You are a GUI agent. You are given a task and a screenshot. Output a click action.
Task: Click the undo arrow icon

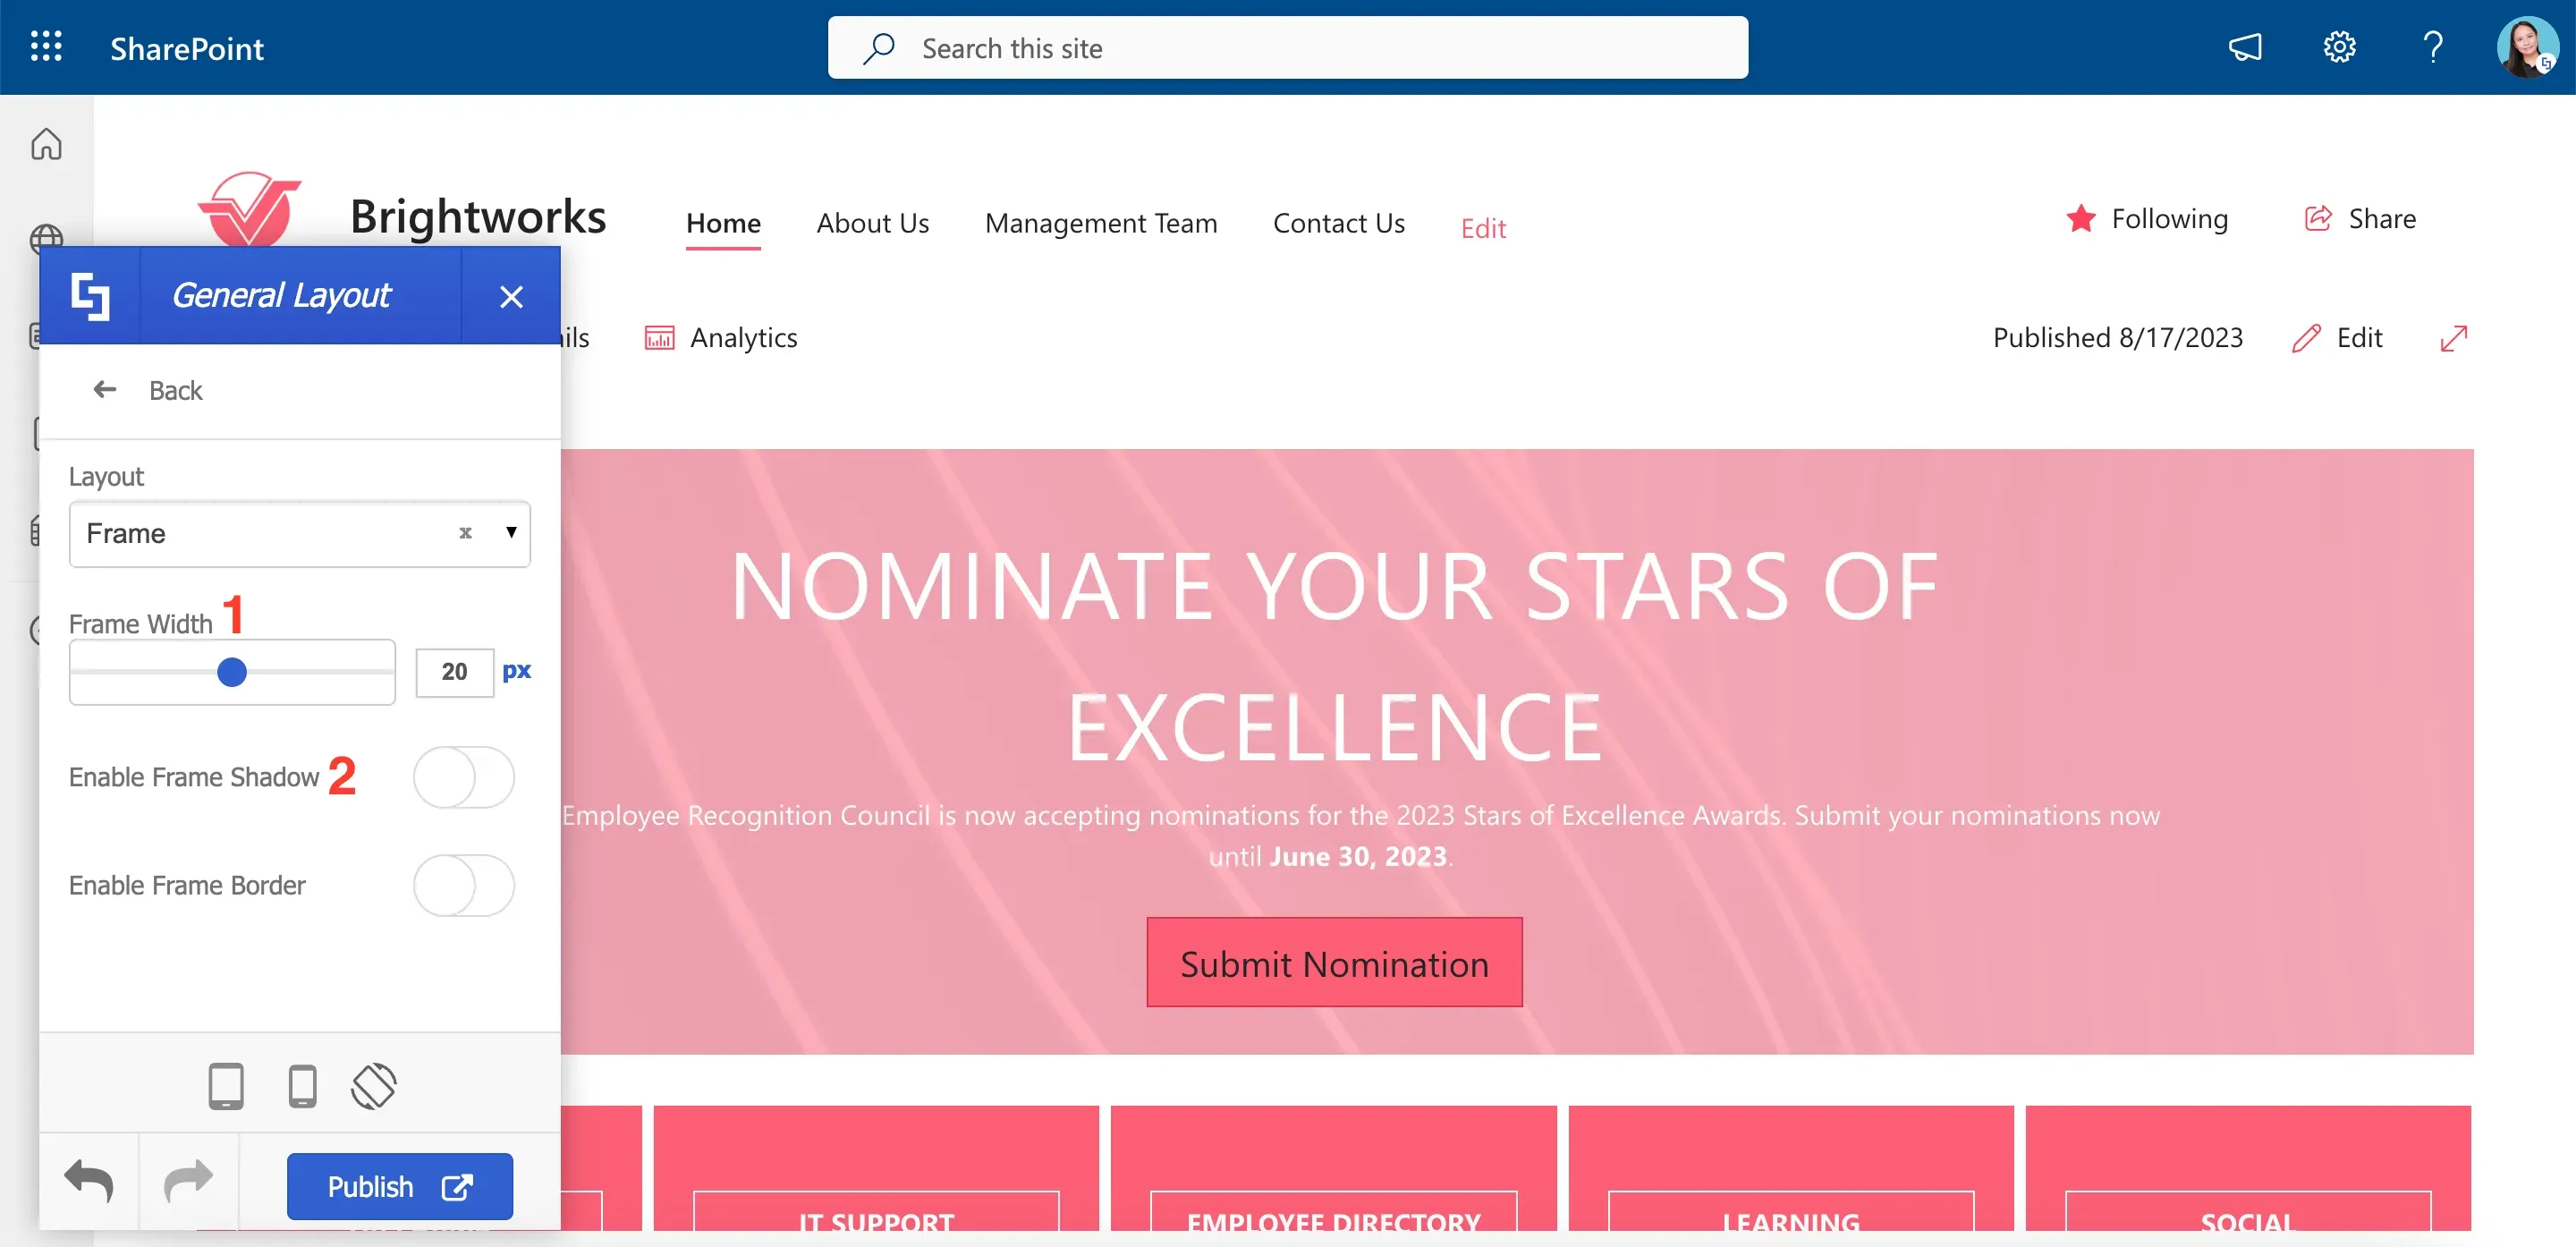(89, 1182)
